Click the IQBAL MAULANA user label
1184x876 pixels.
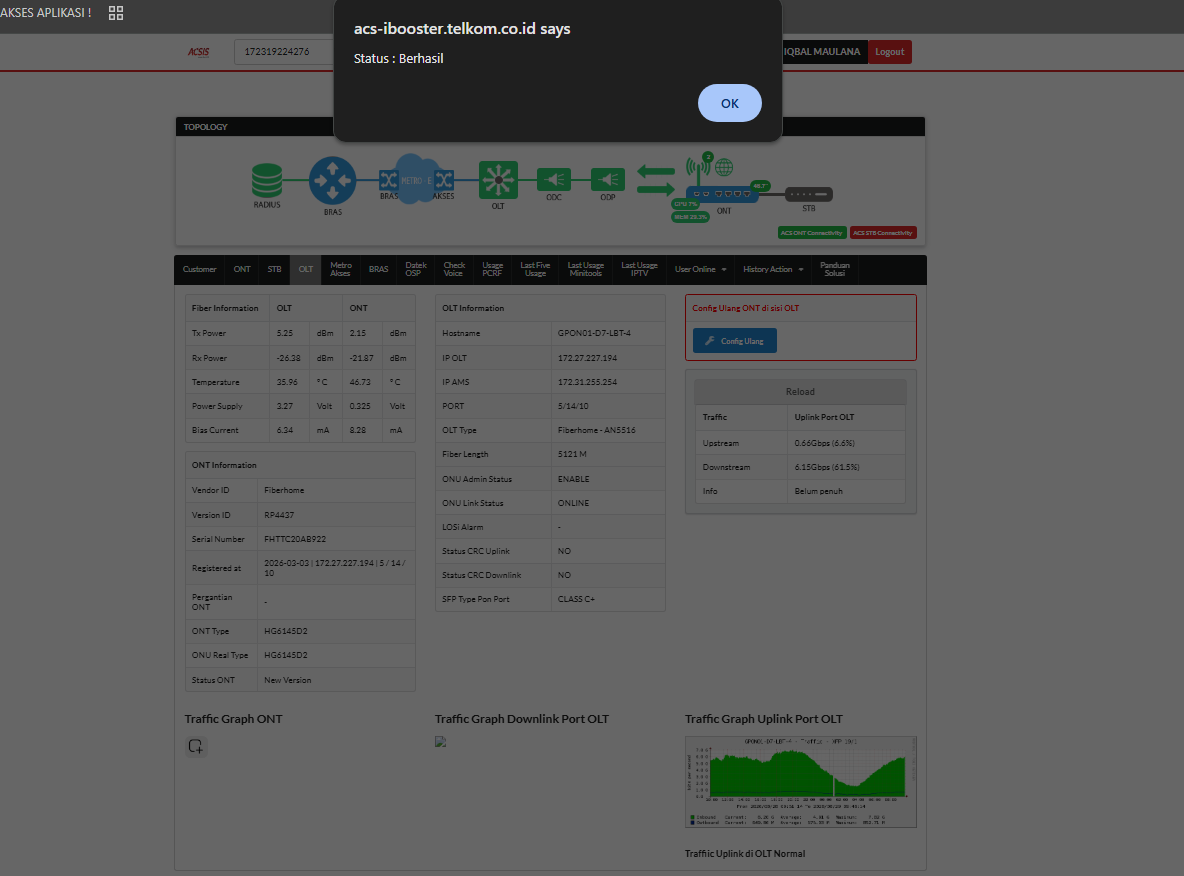tap(822, 52)
